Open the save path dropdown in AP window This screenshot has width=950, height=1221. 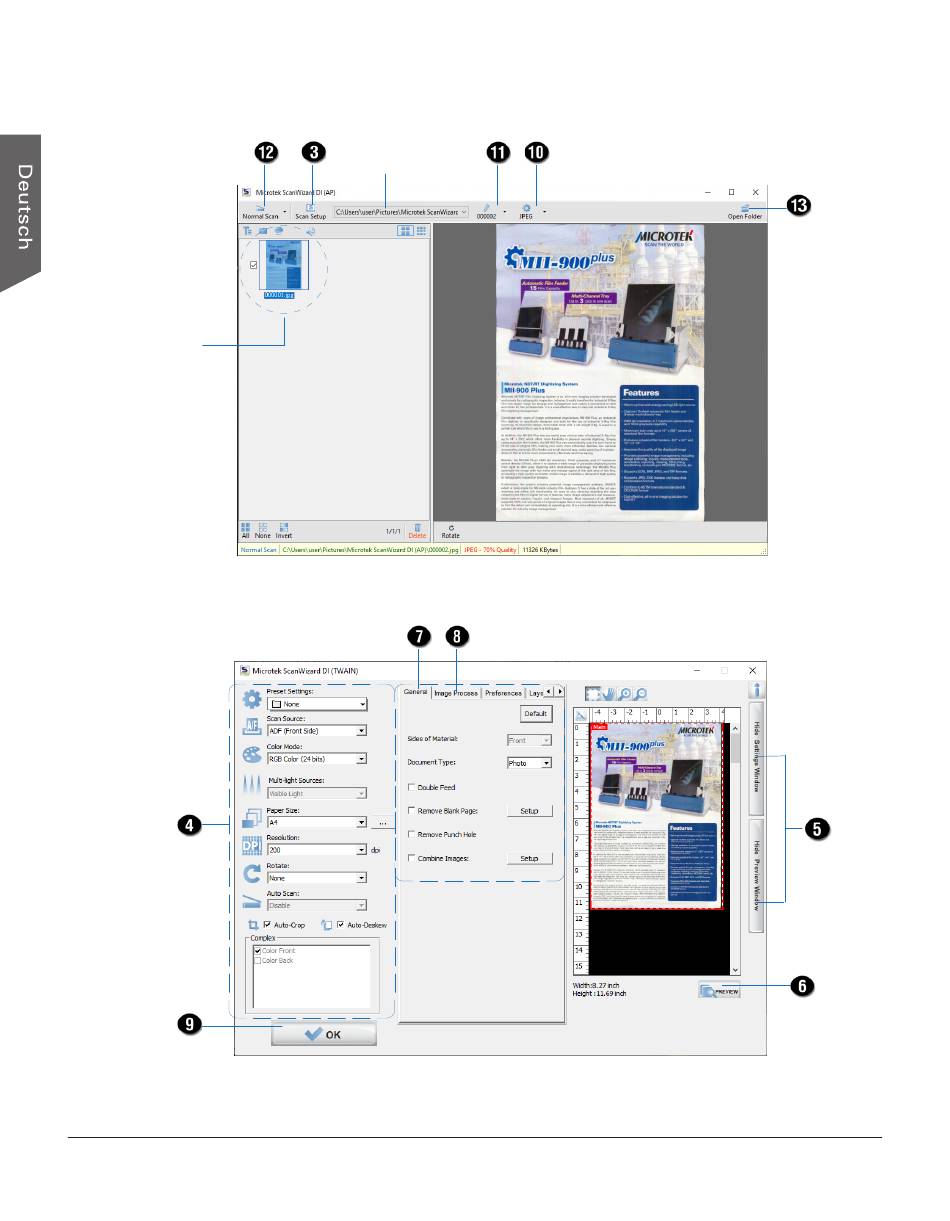tap(465, 212)
